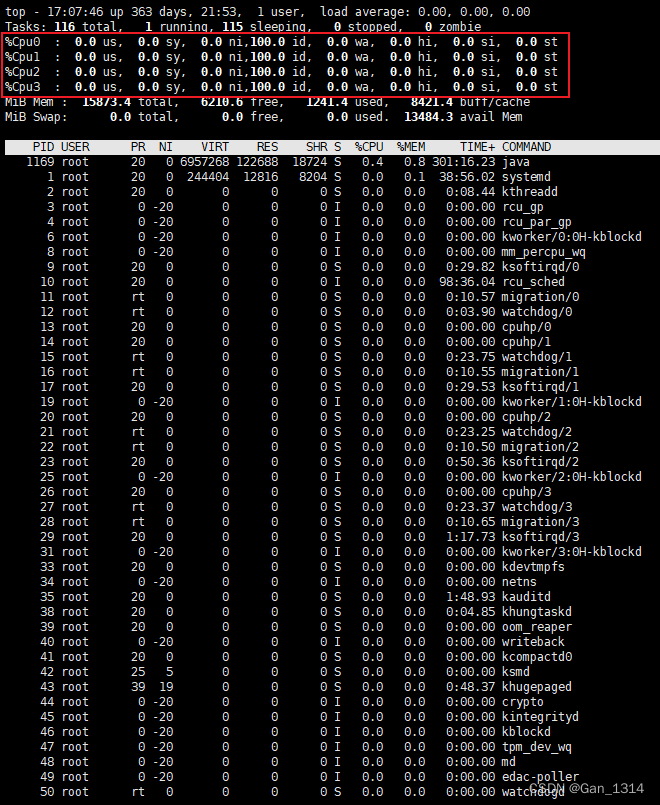Viewport: 660px width, 805px height.
Task: Select the java process name
Action: coord(515,162)
